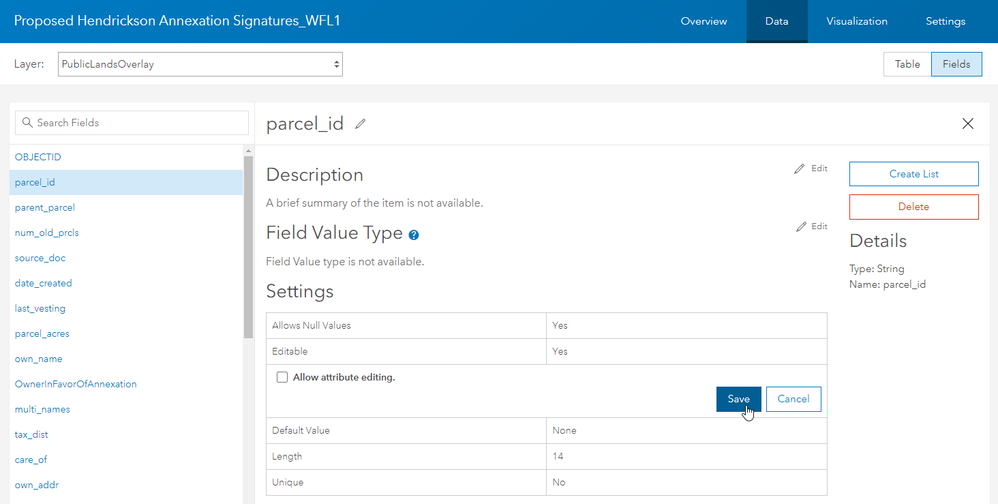This screenshot has width=998, height=504.
Task: Go to the Settings tab
Action: [945, 21]
